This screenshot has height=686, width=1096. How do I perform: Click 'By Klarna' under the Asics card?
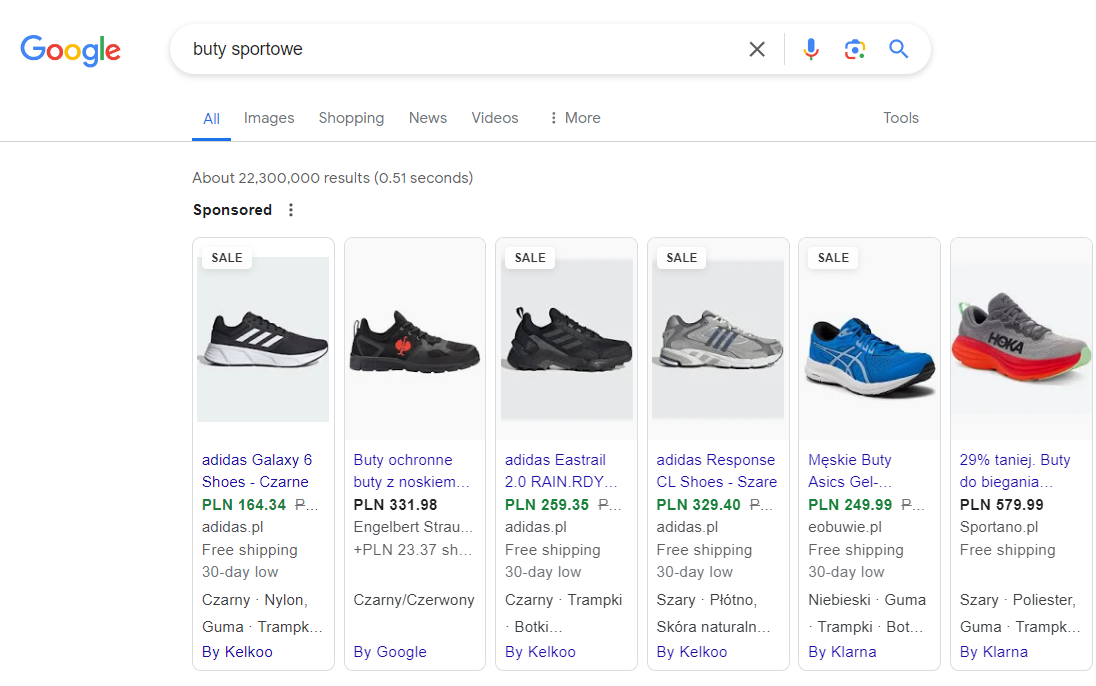(842, 652)
